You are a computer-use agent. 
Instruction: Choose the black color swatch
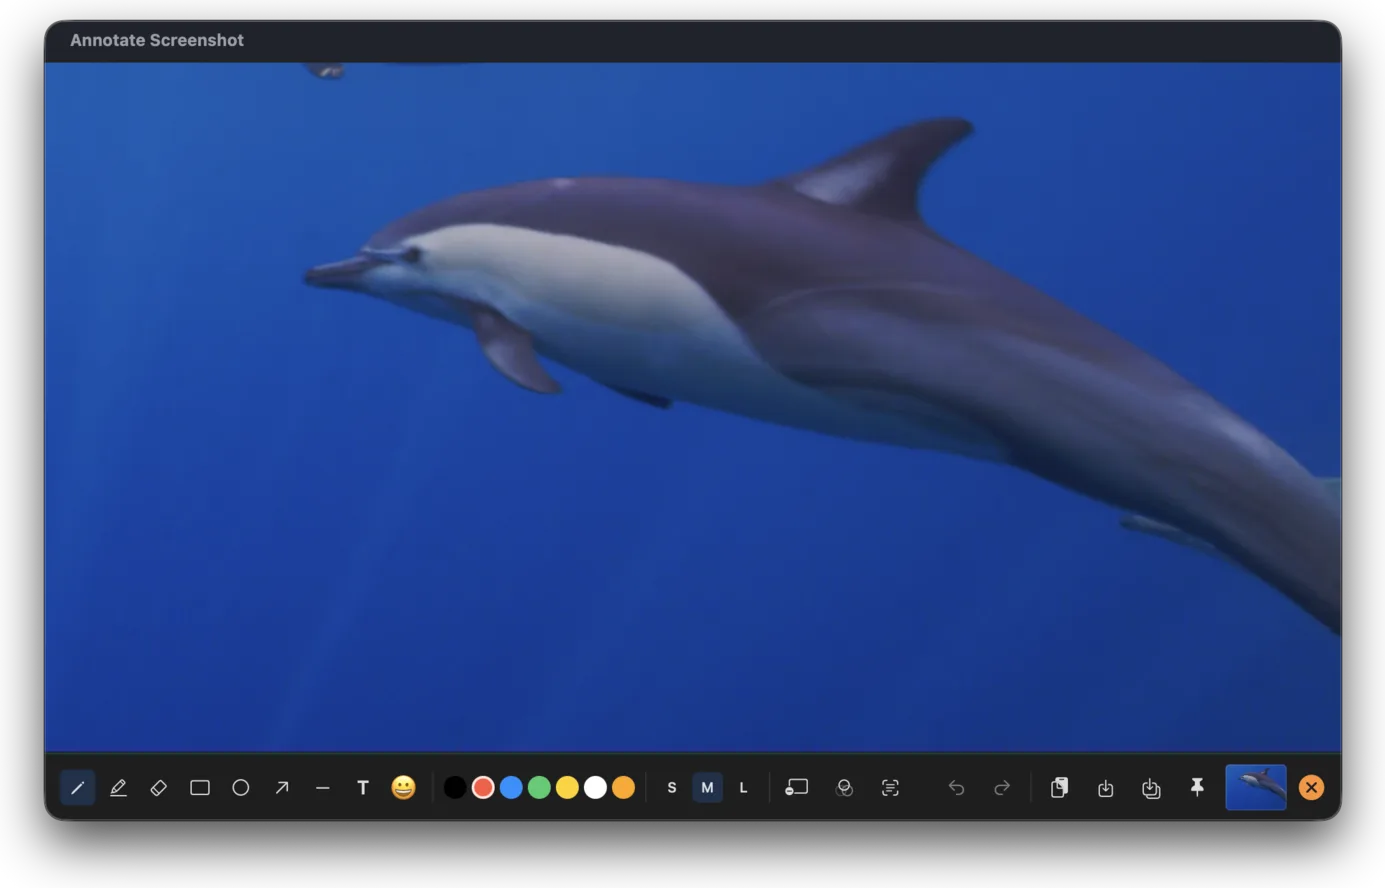click(x=455, y=788)
